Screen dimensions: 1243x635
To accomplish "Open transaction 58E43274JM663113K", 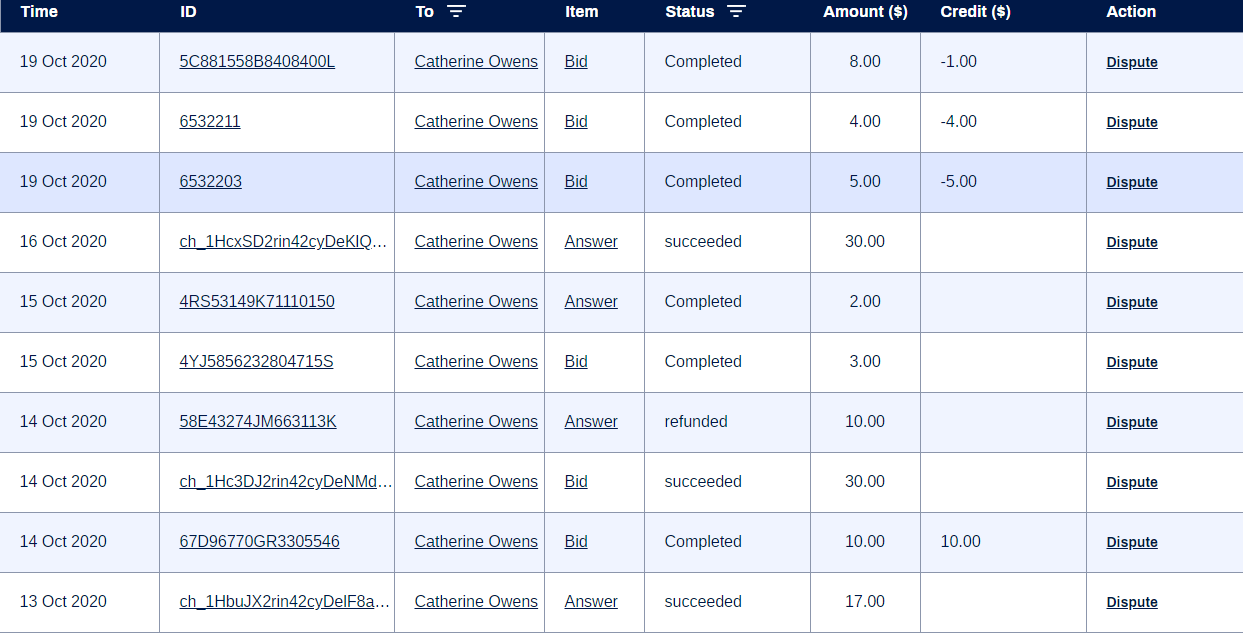I will [x=258, y=422].
